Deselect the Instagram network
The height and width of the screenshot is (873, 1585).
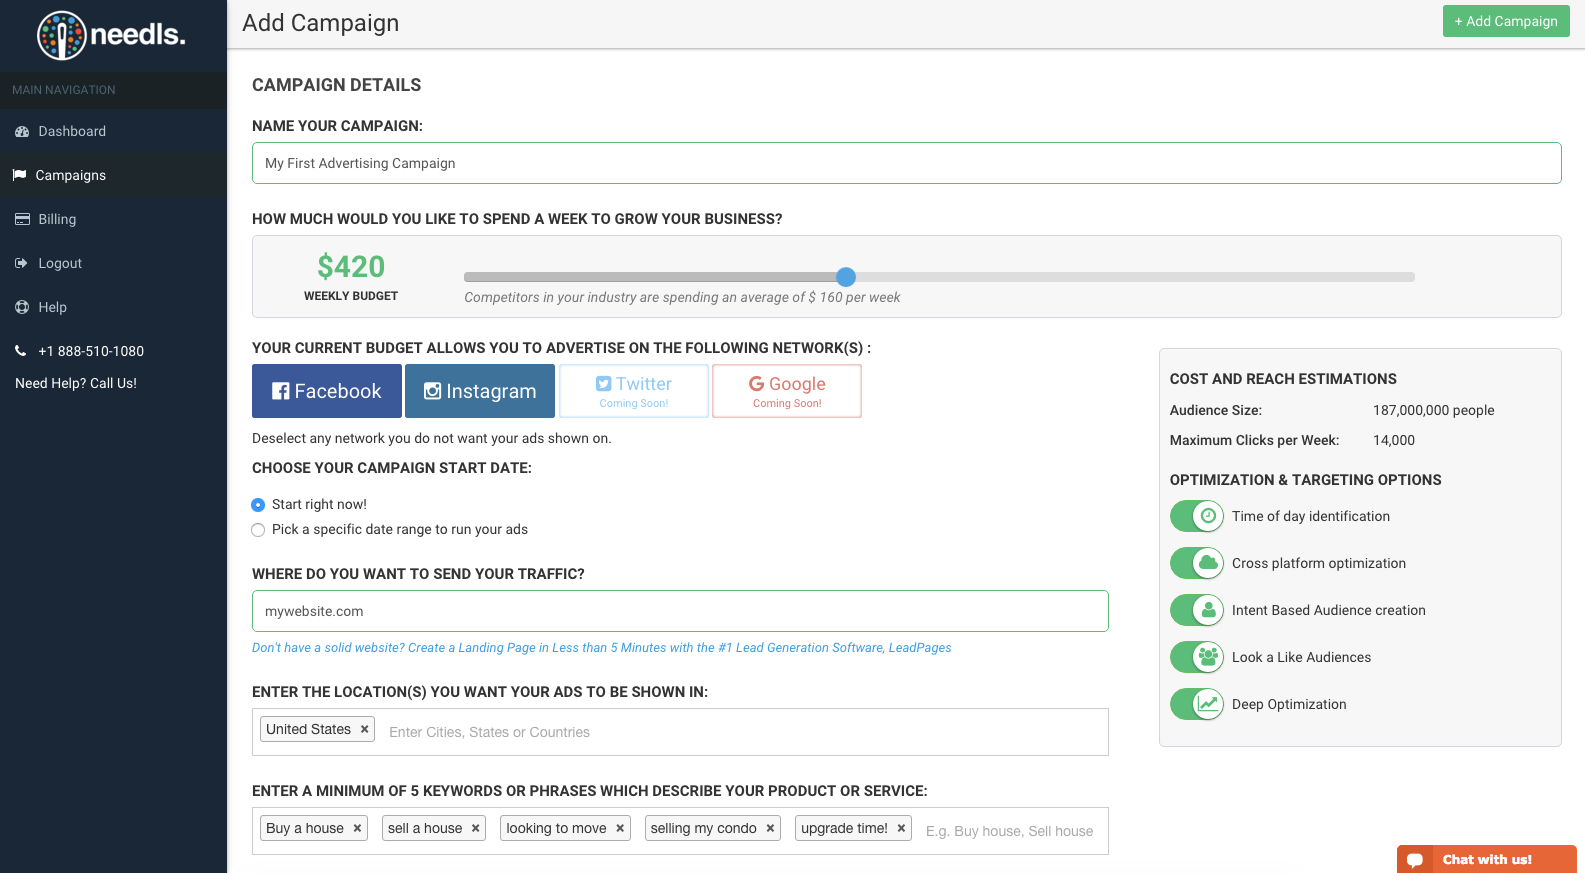tap(480, 391)
